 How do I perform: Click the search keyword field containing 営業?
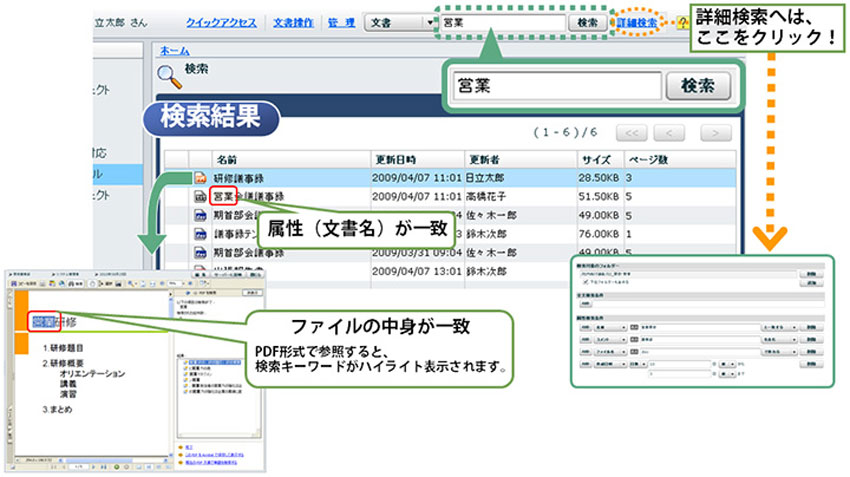tap(500, 22)
